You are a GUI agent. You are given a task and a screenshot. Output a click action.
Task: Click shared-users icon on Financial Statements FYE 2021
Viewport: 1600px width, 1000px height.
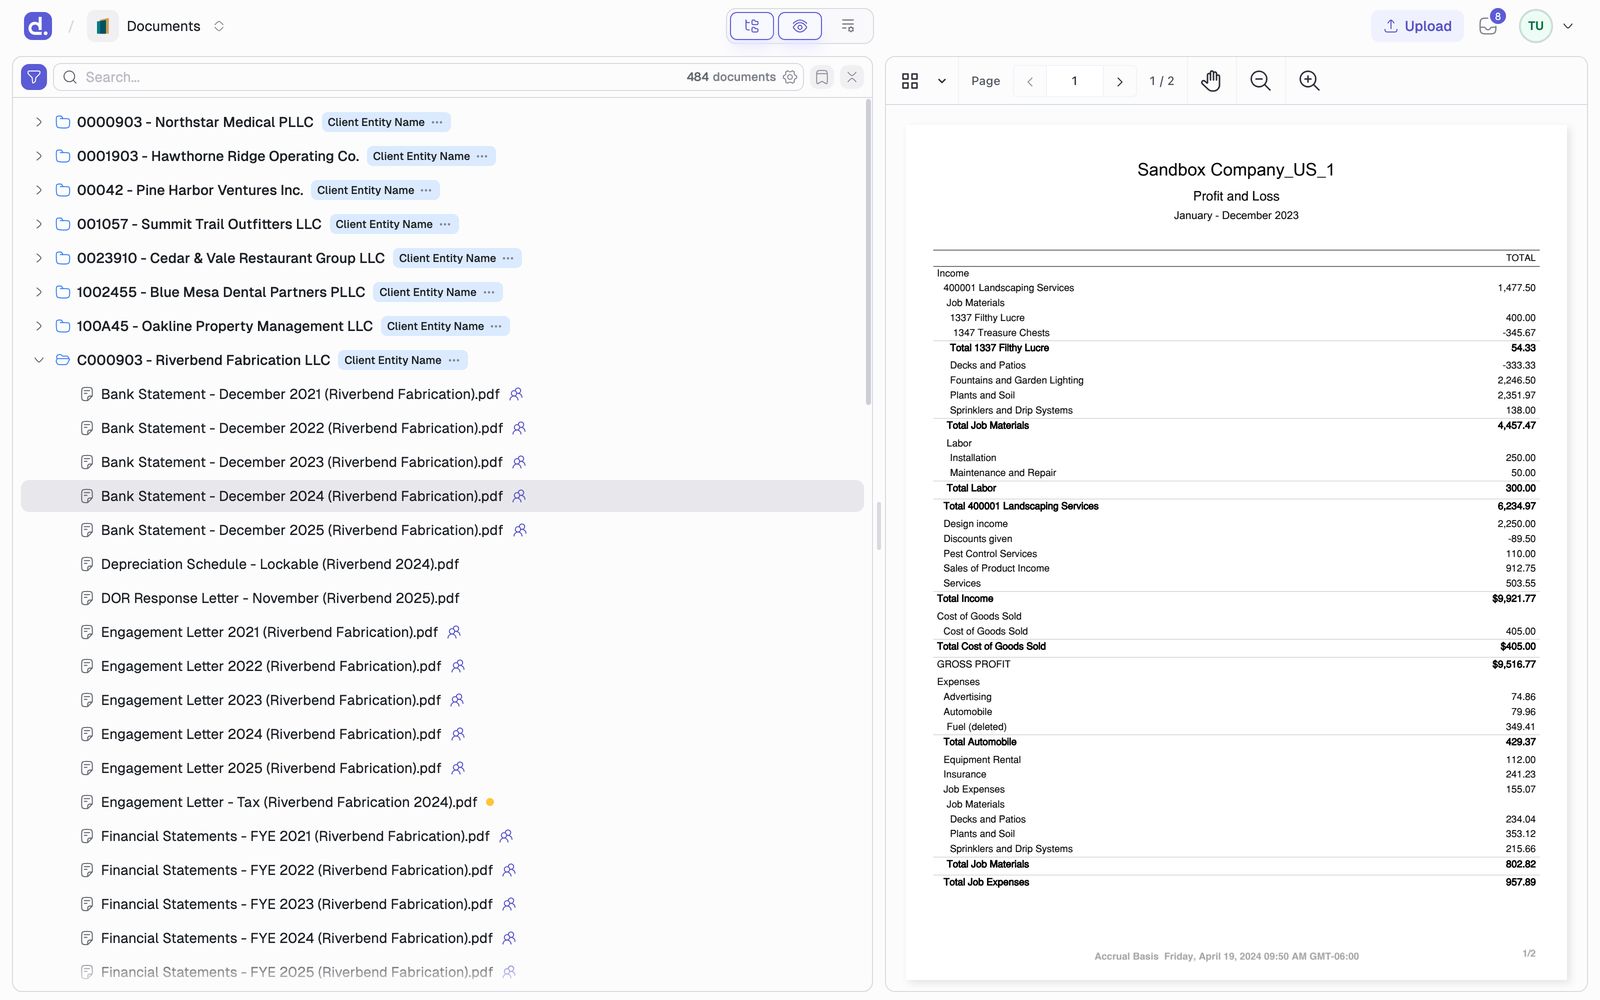pos(506,836)
